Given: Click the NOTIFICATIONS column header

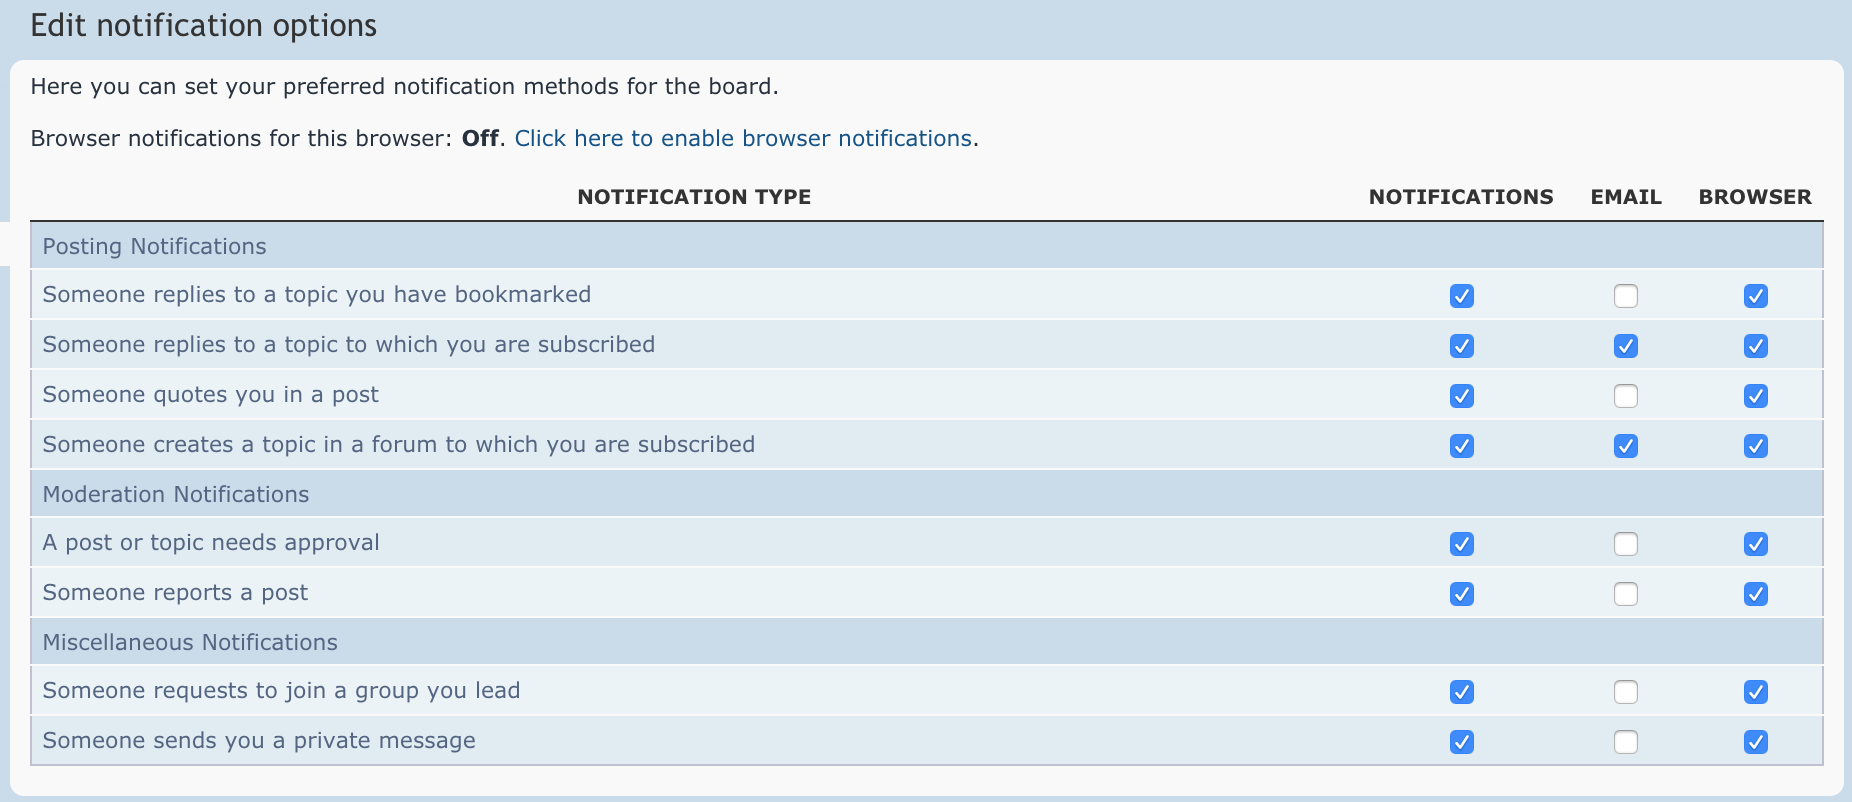Looking at the screenshot, I should click(1461, 197).
